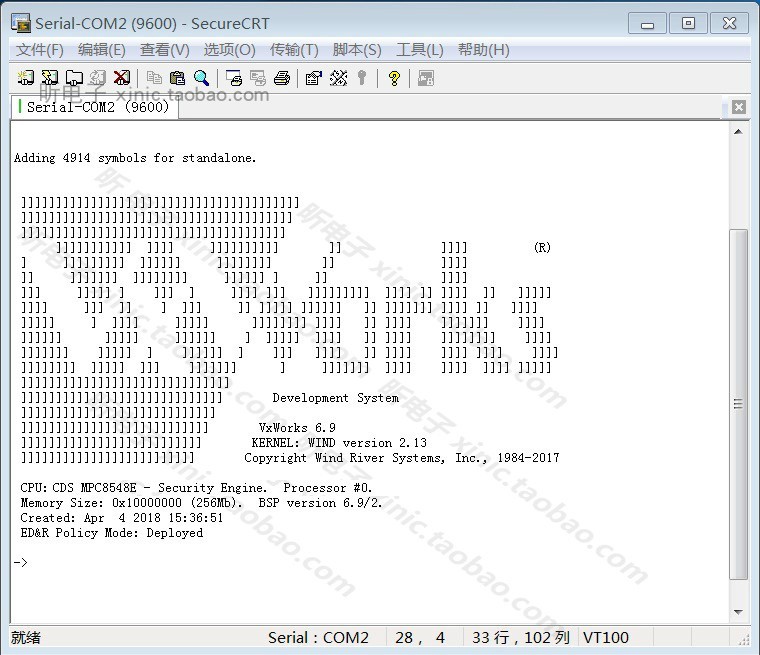Image resolution: width=760 pixels, height=655 pixels.
Task: Click the status bar 'Serial : COM2' entry
Action: [318, 637]
